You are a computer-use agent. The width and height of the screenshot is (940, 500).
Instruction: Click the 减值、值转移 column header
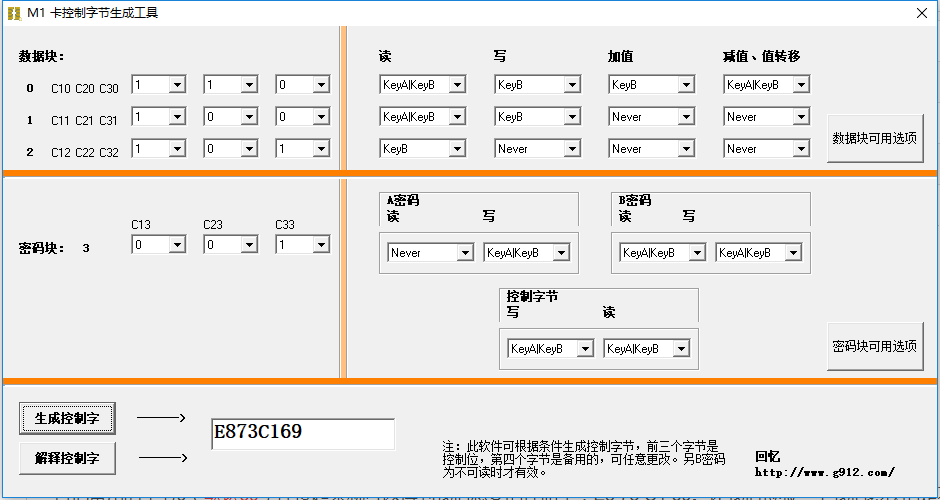761,56
